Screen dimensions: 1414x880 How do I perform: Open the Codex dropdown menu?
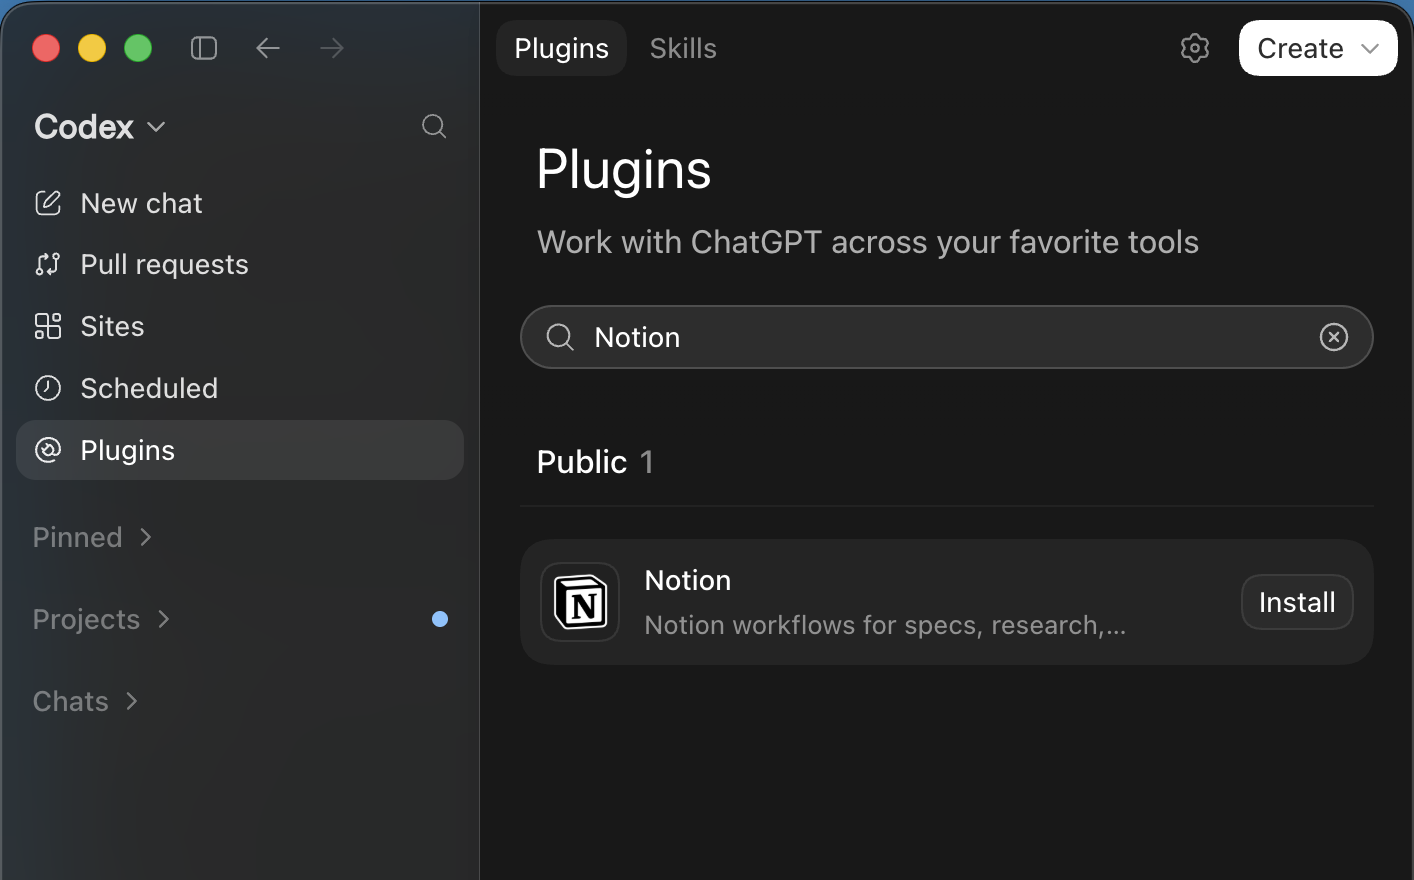click(100, 127)
